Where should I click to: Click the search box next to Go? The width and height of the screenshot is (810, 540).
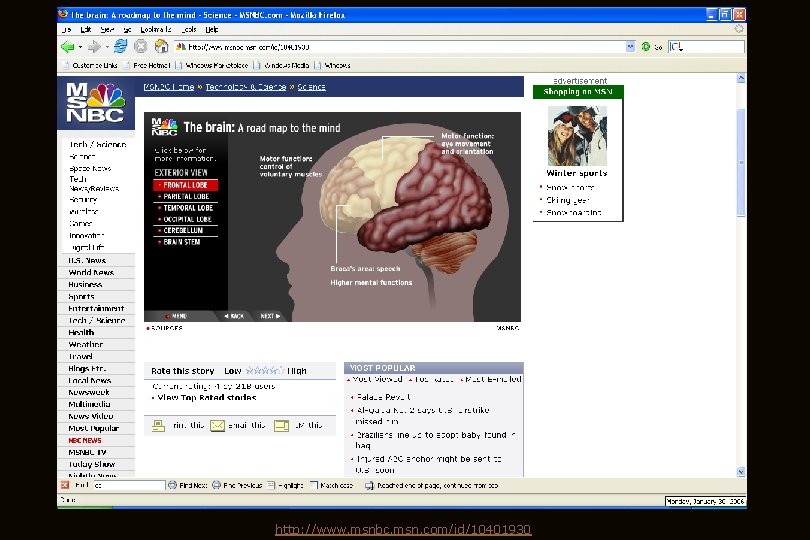coord(706,47)
